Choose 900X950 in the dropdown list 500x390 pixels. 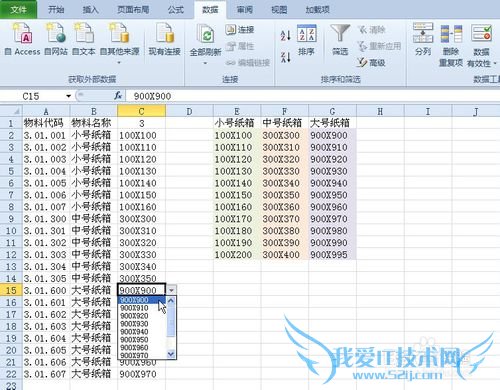pos(142,340)
